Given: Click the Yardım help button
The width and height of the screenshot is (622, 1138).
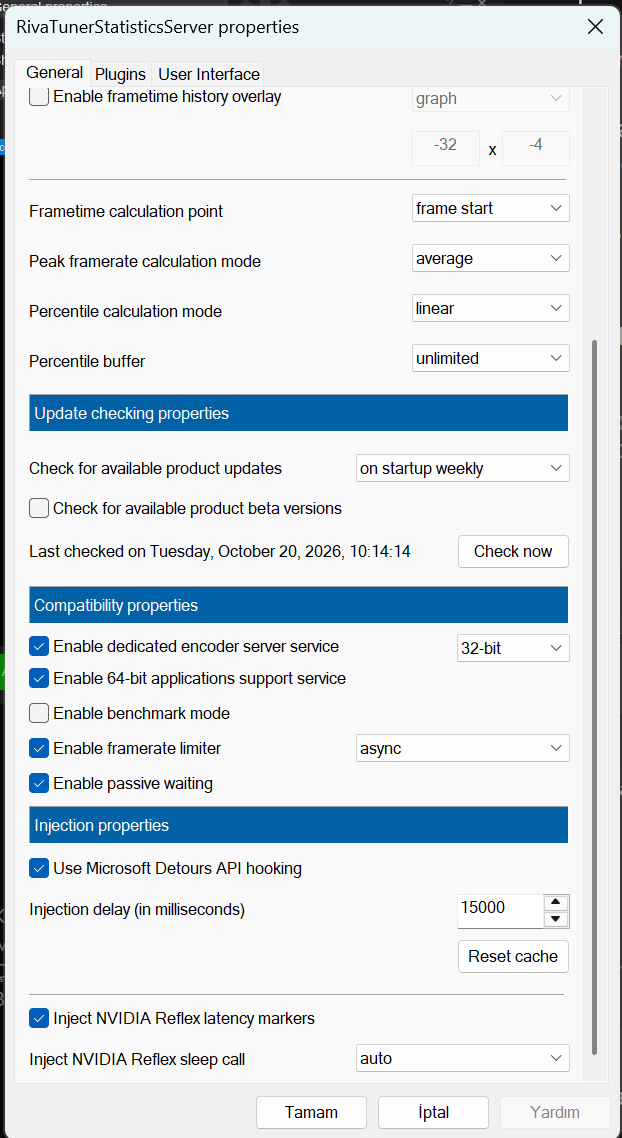Looking at the screenshot, I should click(x=555, y=1112).
